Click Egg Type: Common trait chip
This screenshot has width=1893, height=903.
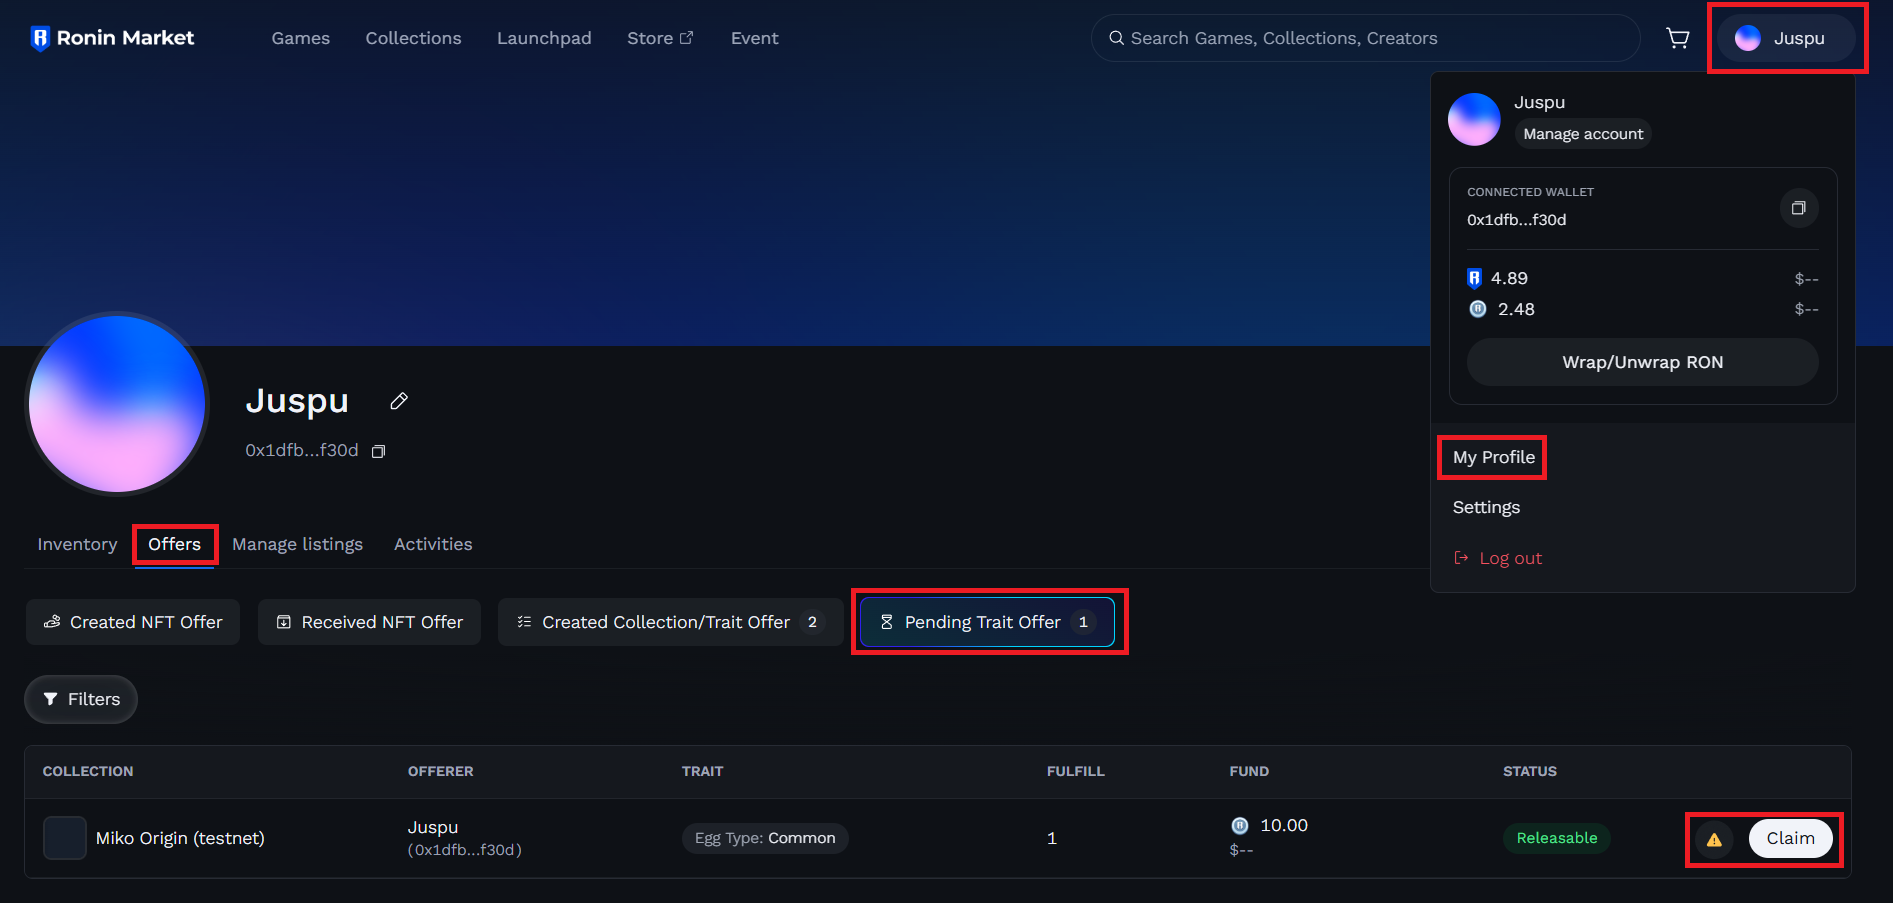[x=765, y=838]
